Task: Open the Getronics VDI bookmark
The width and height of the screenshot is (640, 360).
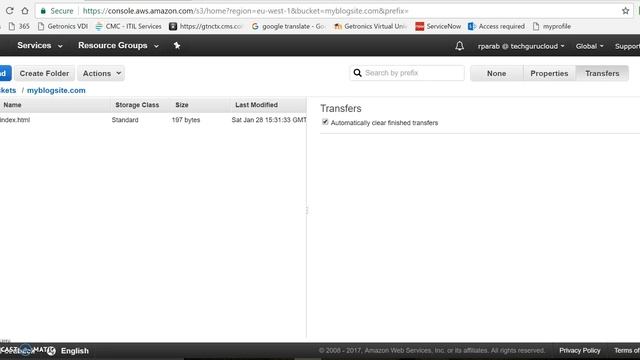Action: (62, 27)
